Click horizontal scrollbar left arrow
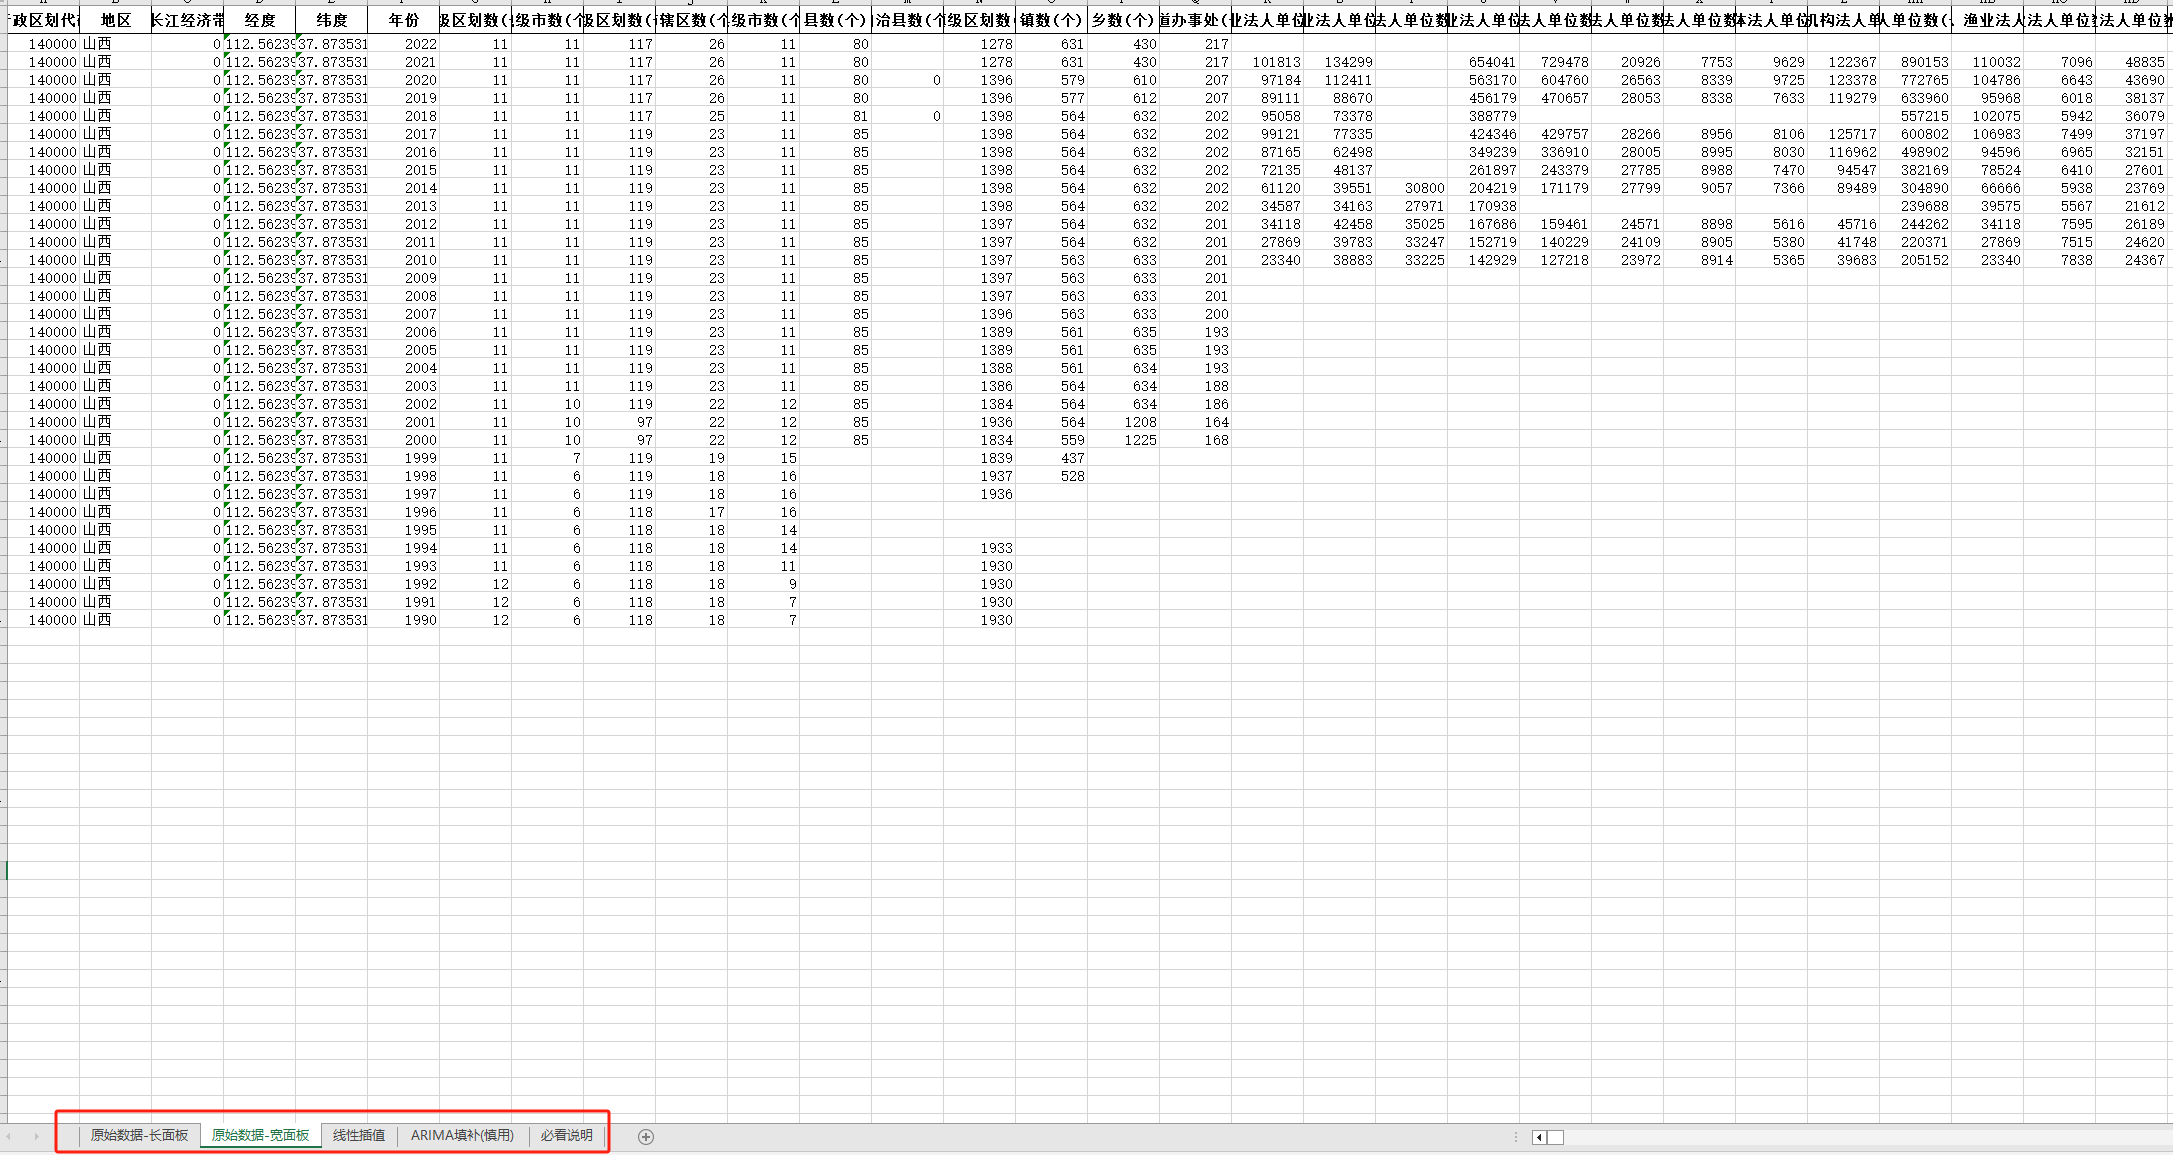This screenshot has height=1155, width=2173. point(1539,1137)
